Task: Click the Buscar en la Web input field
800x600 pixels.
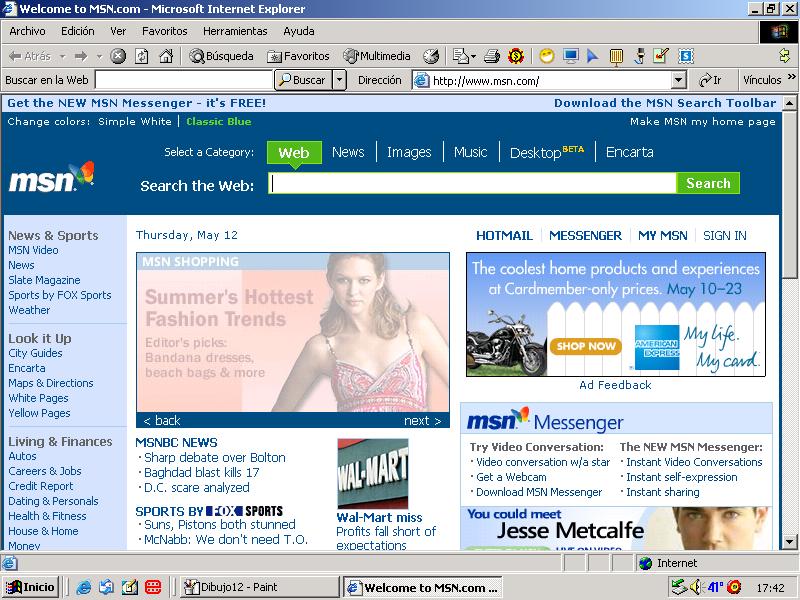Action: pos(184,80)
